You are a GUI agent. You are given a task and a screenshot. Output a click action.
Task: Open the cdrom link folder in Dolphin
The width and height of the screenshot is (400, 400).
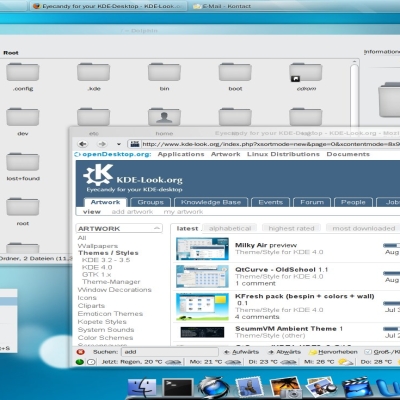306,77
